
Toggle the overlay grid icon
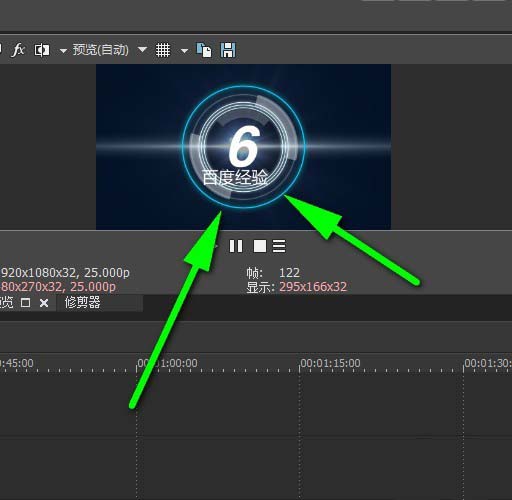(x=163, y=50)
